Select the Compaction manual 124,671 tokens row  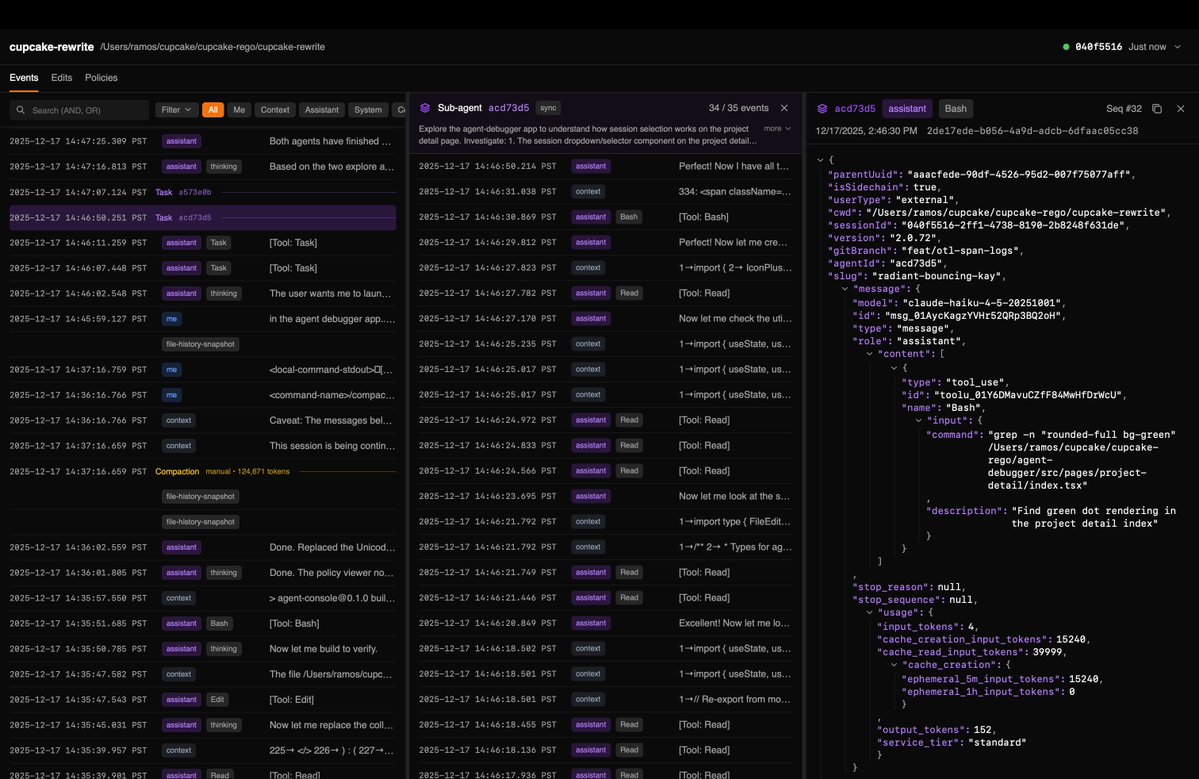click(203, 472)
